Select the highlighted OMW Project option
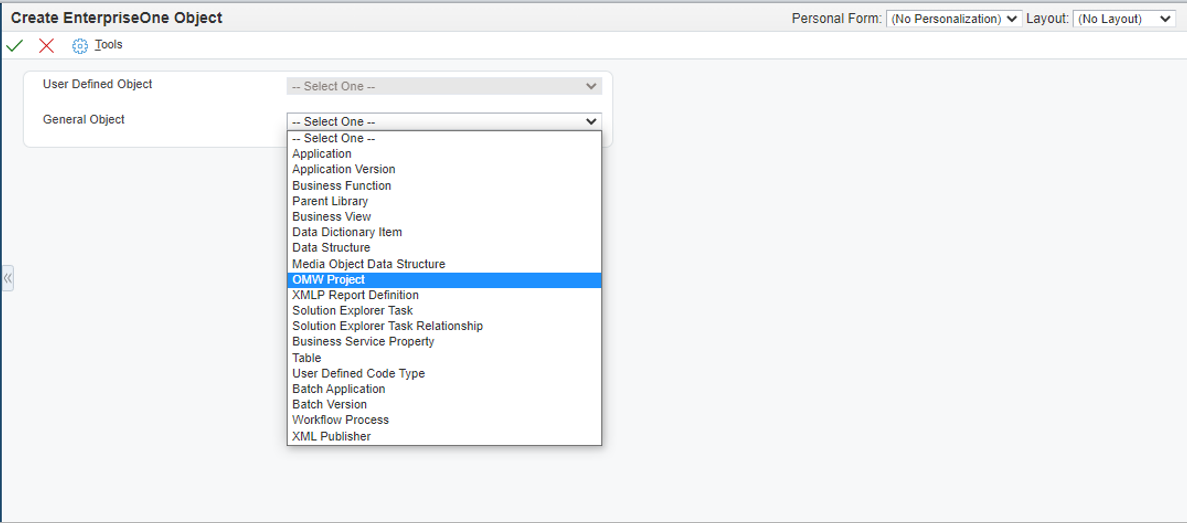Viewport: 1187px width, 524px height. pyautogui.click(x=328, y=280)
